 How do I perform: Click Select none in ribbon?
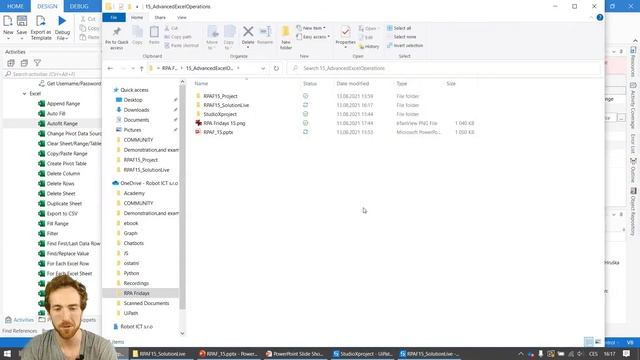[401, 37]
